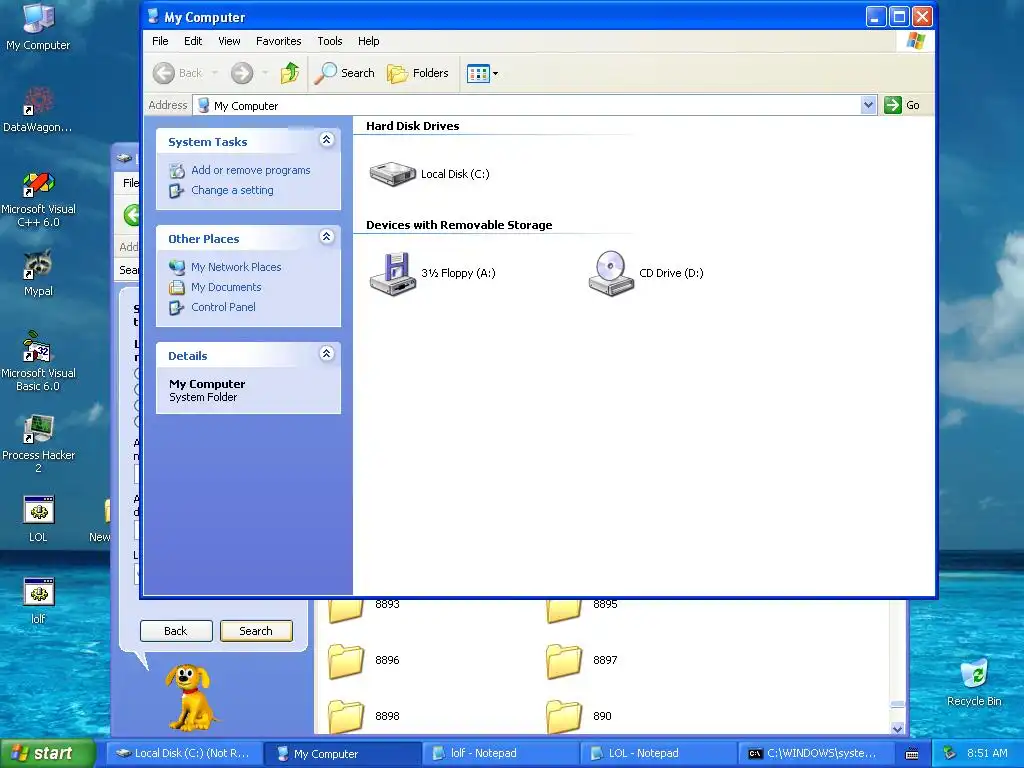Select My Computer desktop icon

(38, 27)
